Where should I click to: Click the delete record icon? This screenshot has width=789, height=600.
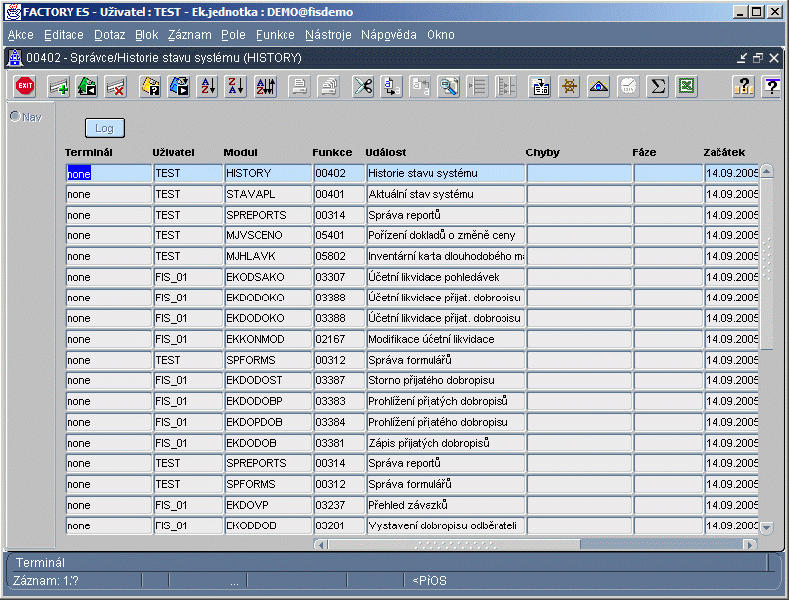(115, 87)
